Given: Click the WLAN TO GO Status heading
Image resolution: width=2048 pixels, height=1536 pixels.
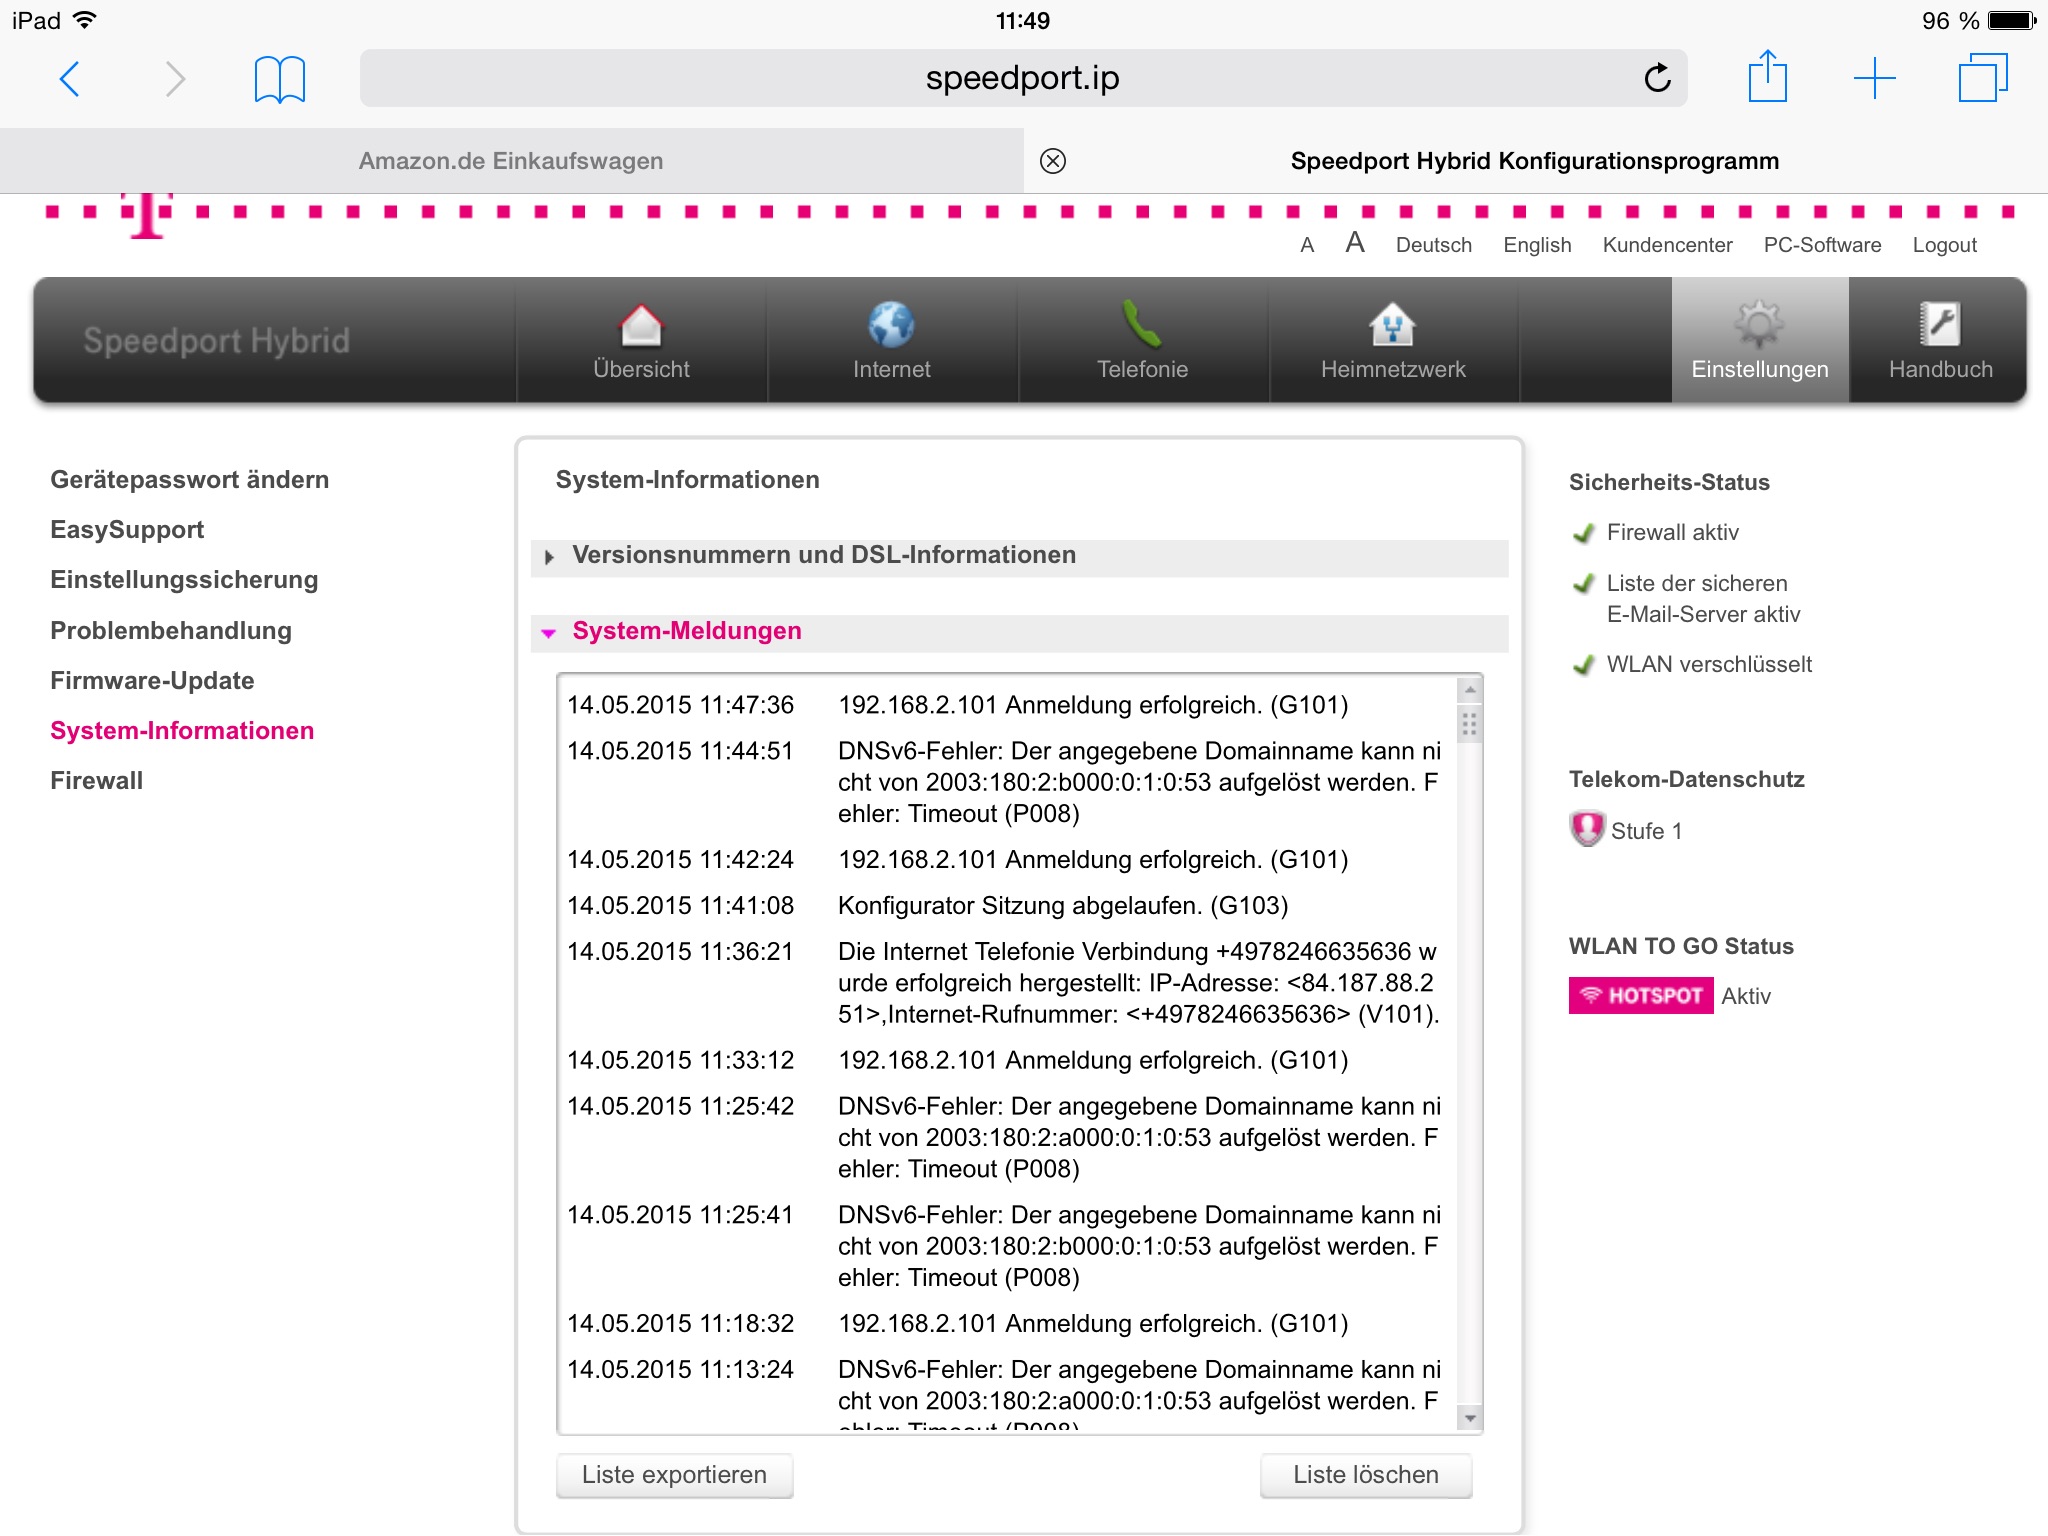Looking at the screenshot, I should [1681, 947].
